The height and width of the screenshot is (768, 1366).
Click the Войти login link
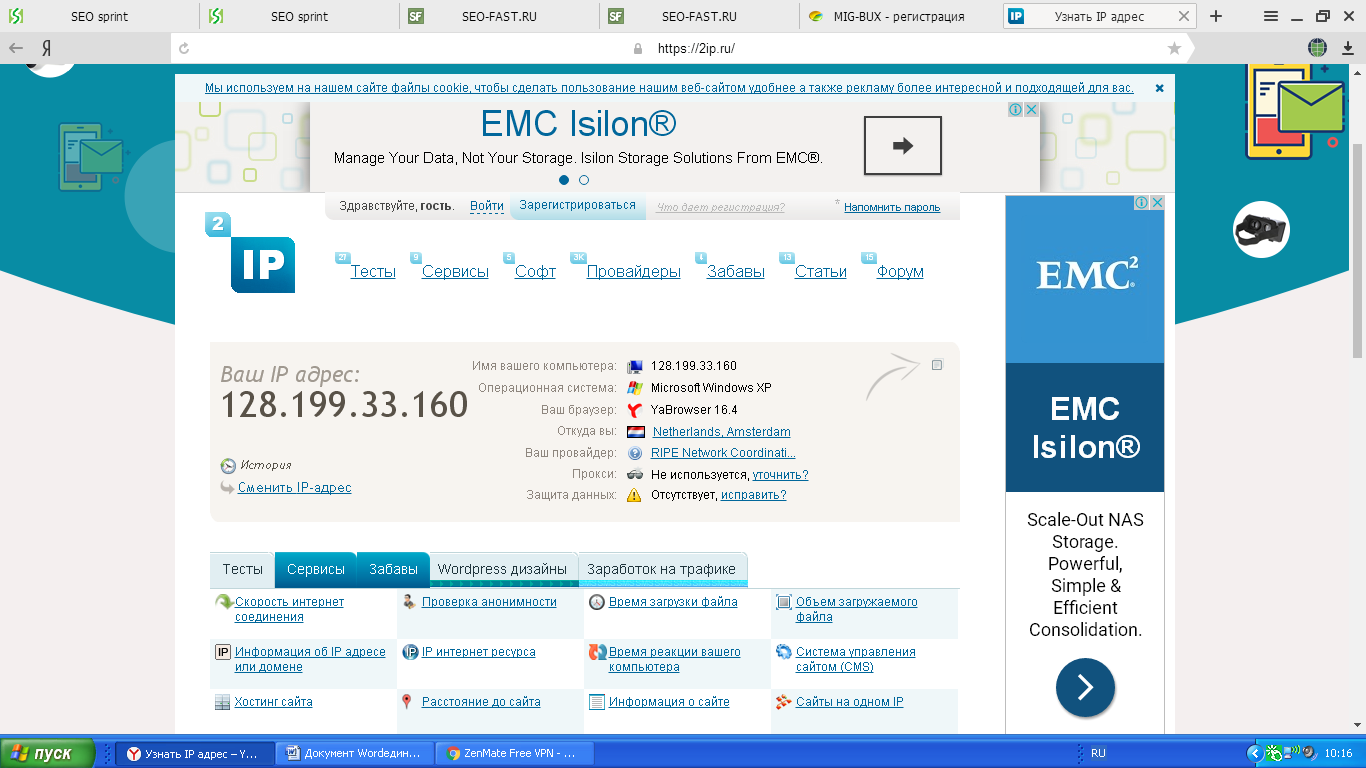point(487,206)
